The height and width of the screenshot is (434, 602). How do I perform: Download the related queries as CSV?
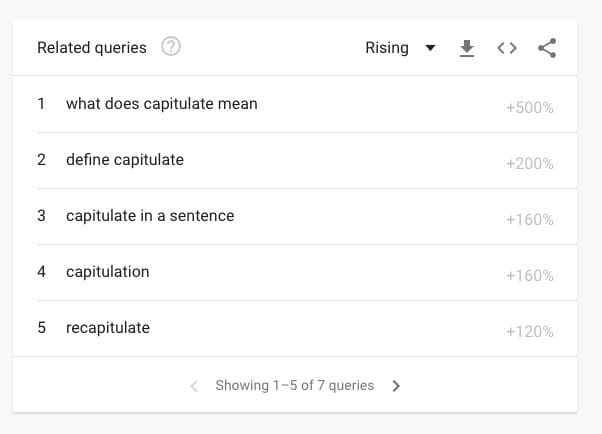[x=466, y=48]
